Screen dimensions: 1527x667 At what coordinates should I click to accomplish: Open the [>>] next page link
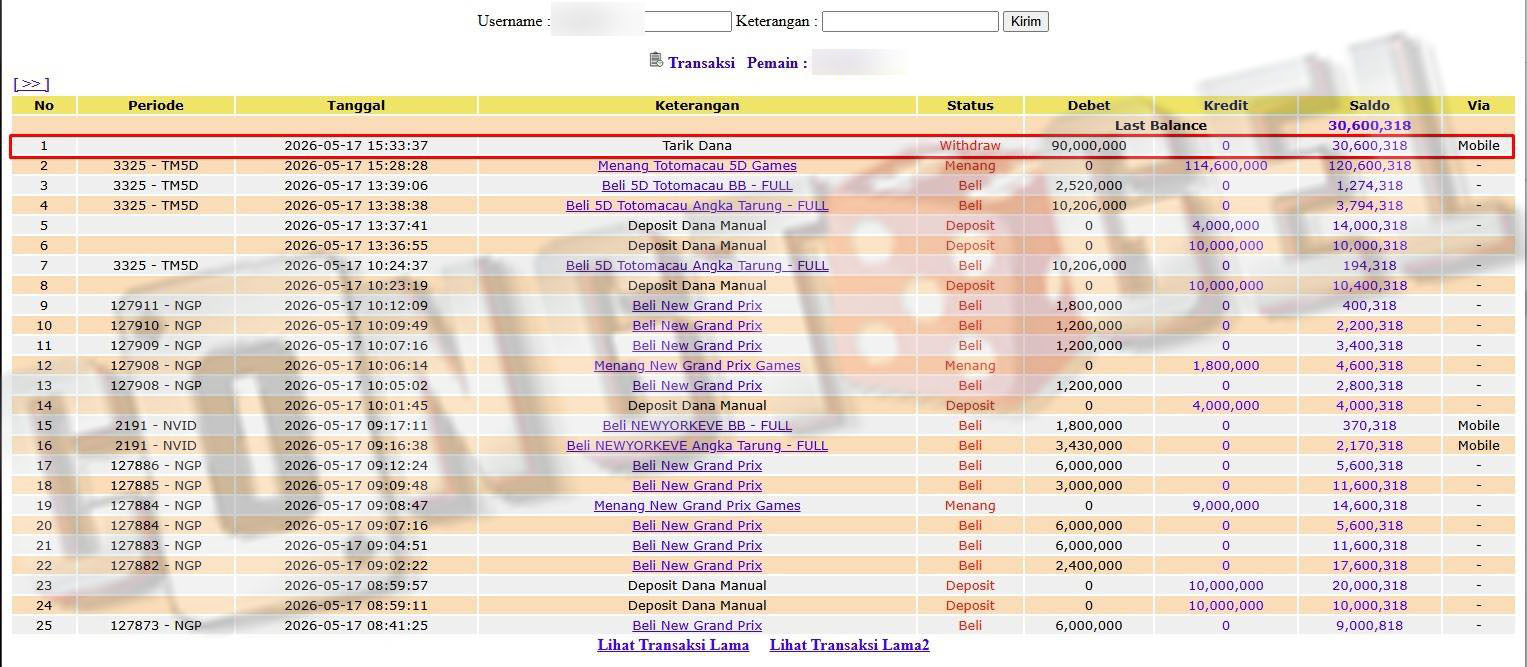(x=31, y=84)
